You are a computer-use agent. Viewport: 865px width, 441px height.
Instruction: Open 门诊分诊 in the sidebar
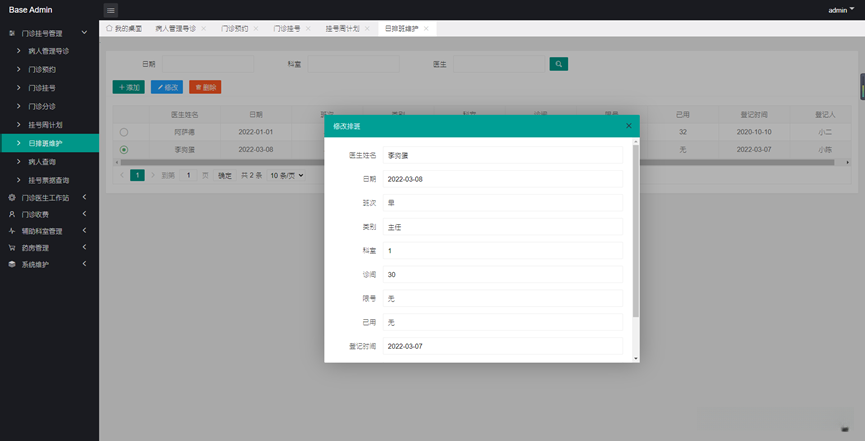[x=49, y=107]
